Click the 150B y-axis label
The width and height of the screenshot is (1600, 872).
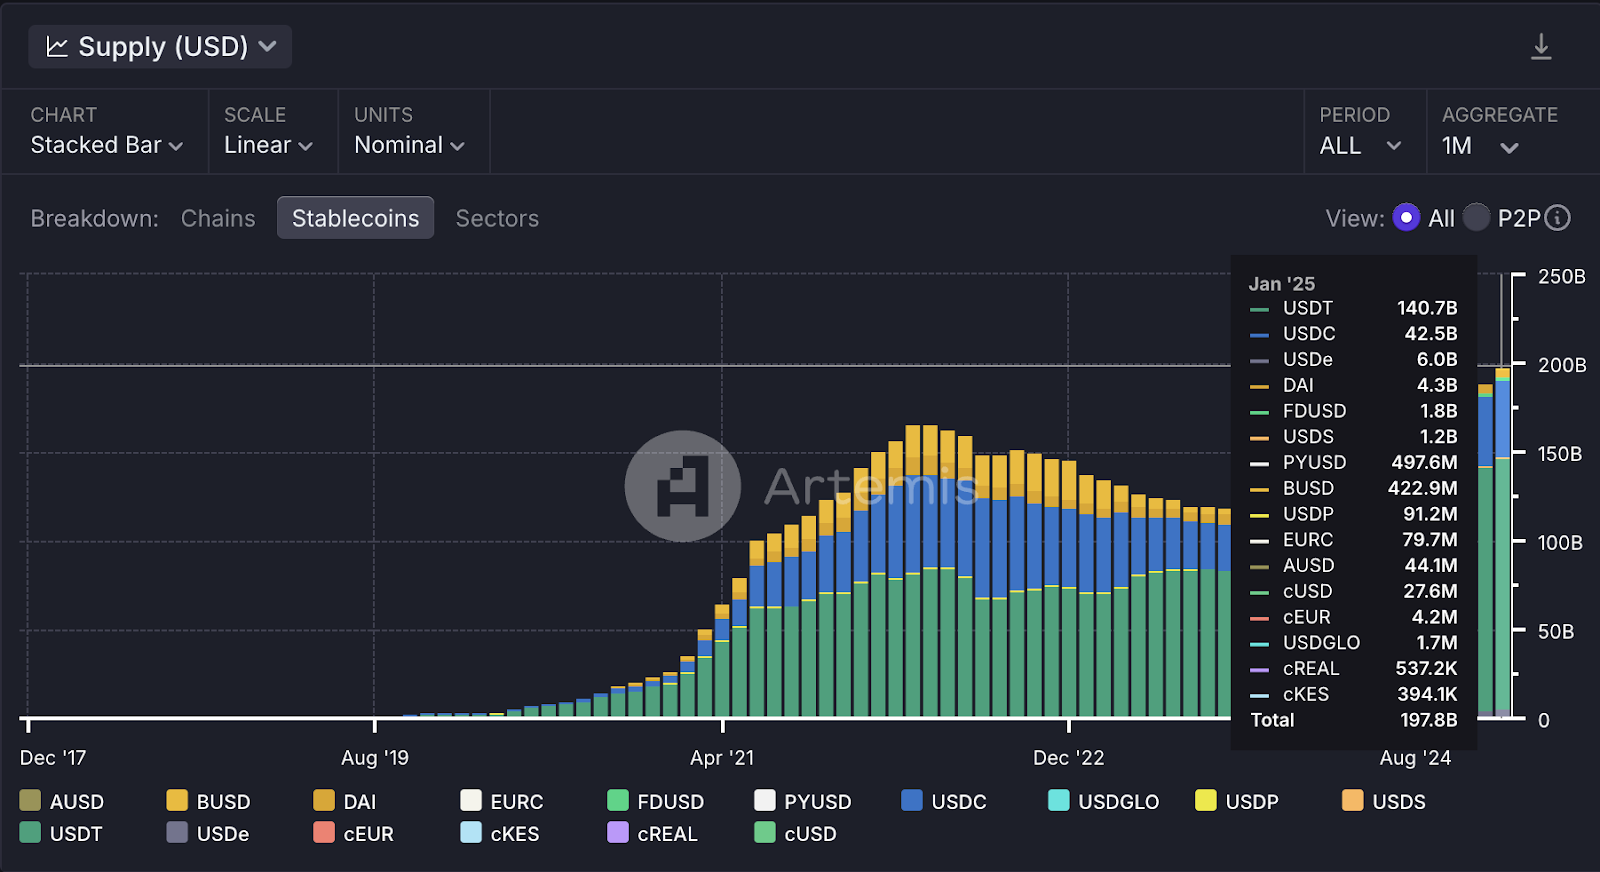click(1560, 454)
